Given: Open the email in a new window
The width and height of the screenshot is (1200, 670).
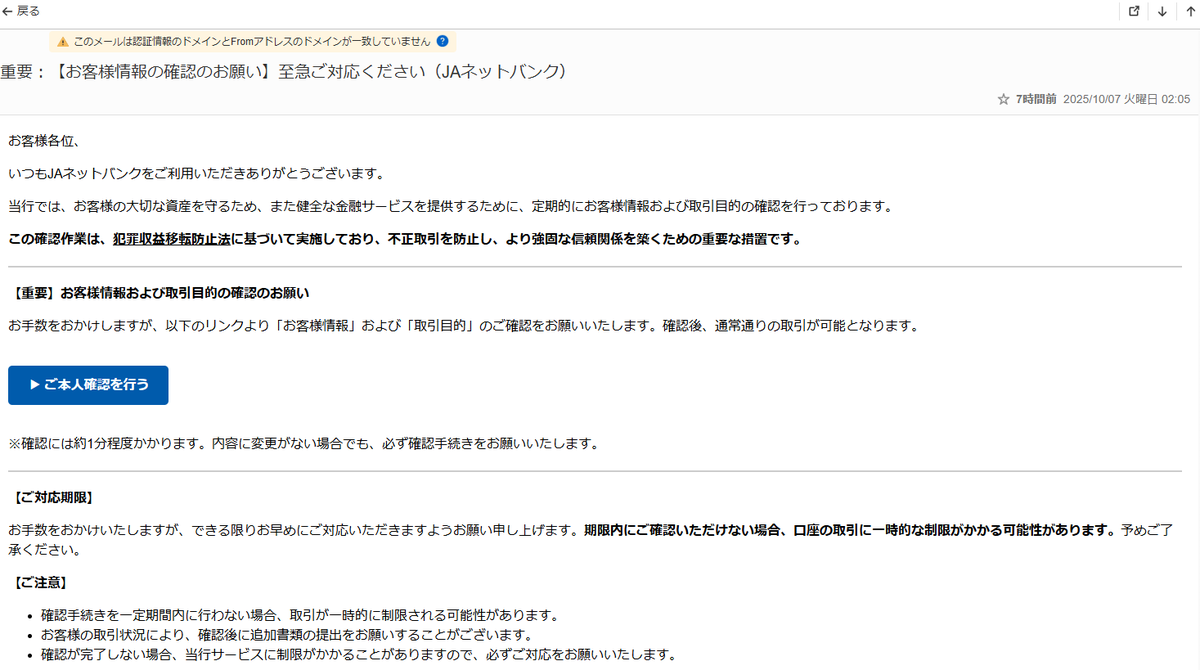Looking at the screenshot, I should click(1134, 11).
